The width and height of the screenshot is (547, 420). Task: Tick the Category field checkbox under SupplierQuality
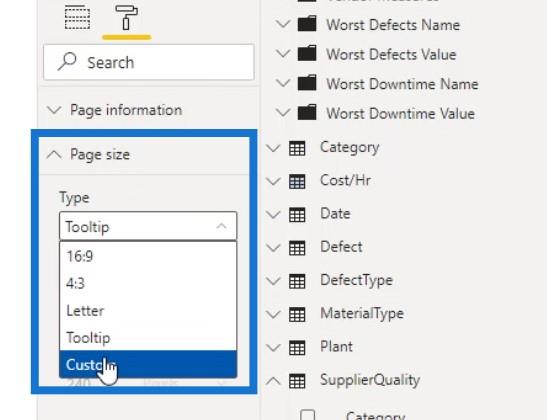pyautogui.click(x=307, y=415)
